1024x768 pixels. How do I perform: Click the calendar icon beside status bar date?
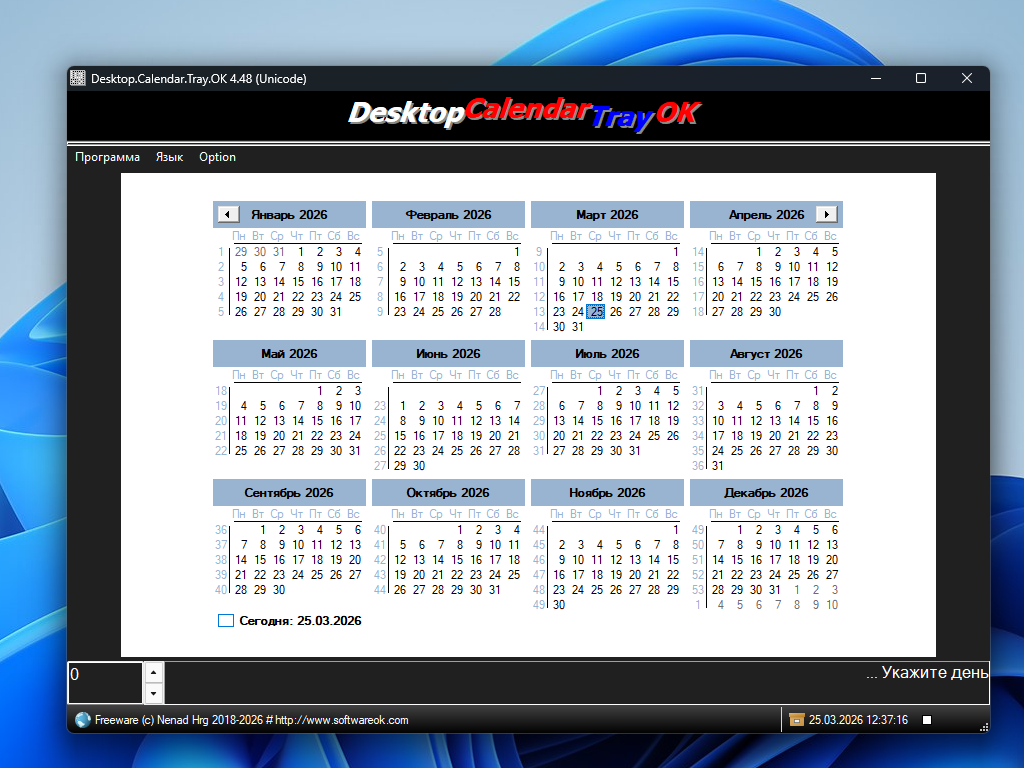[x=796, y=720]
